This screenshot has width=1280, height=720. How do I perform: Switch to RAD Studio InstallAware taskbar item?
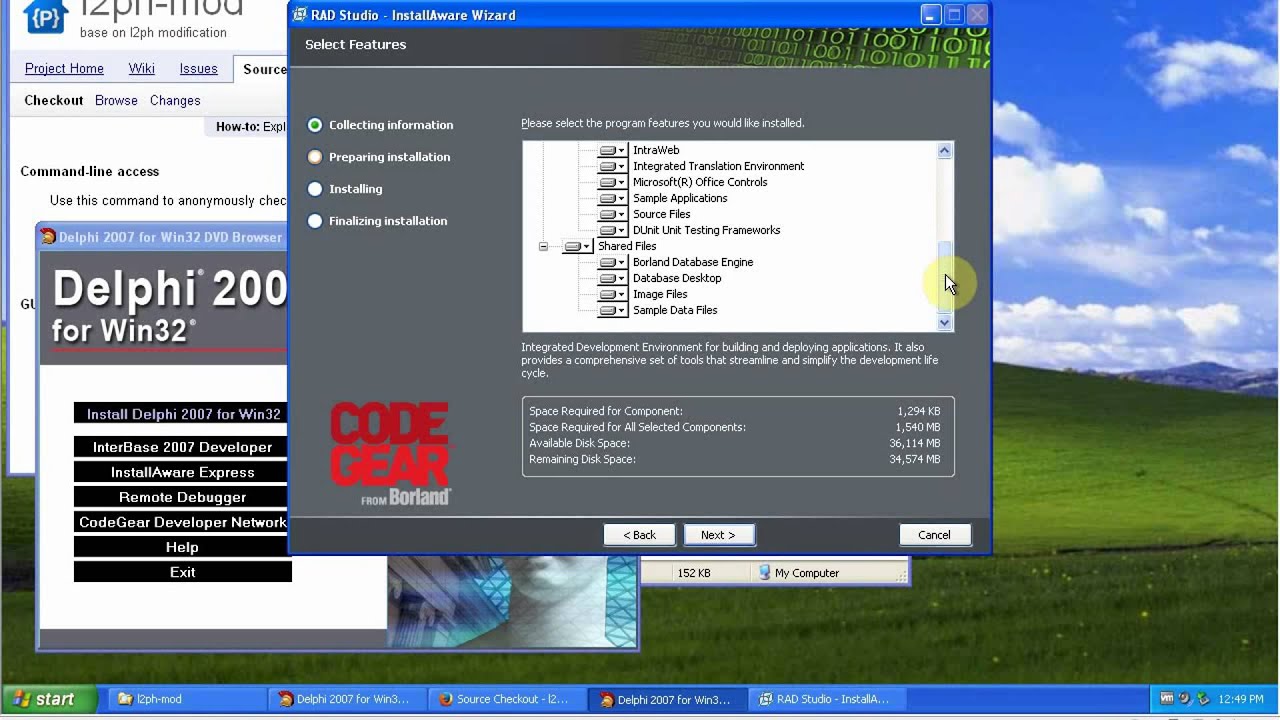click(x=828, y=699)
